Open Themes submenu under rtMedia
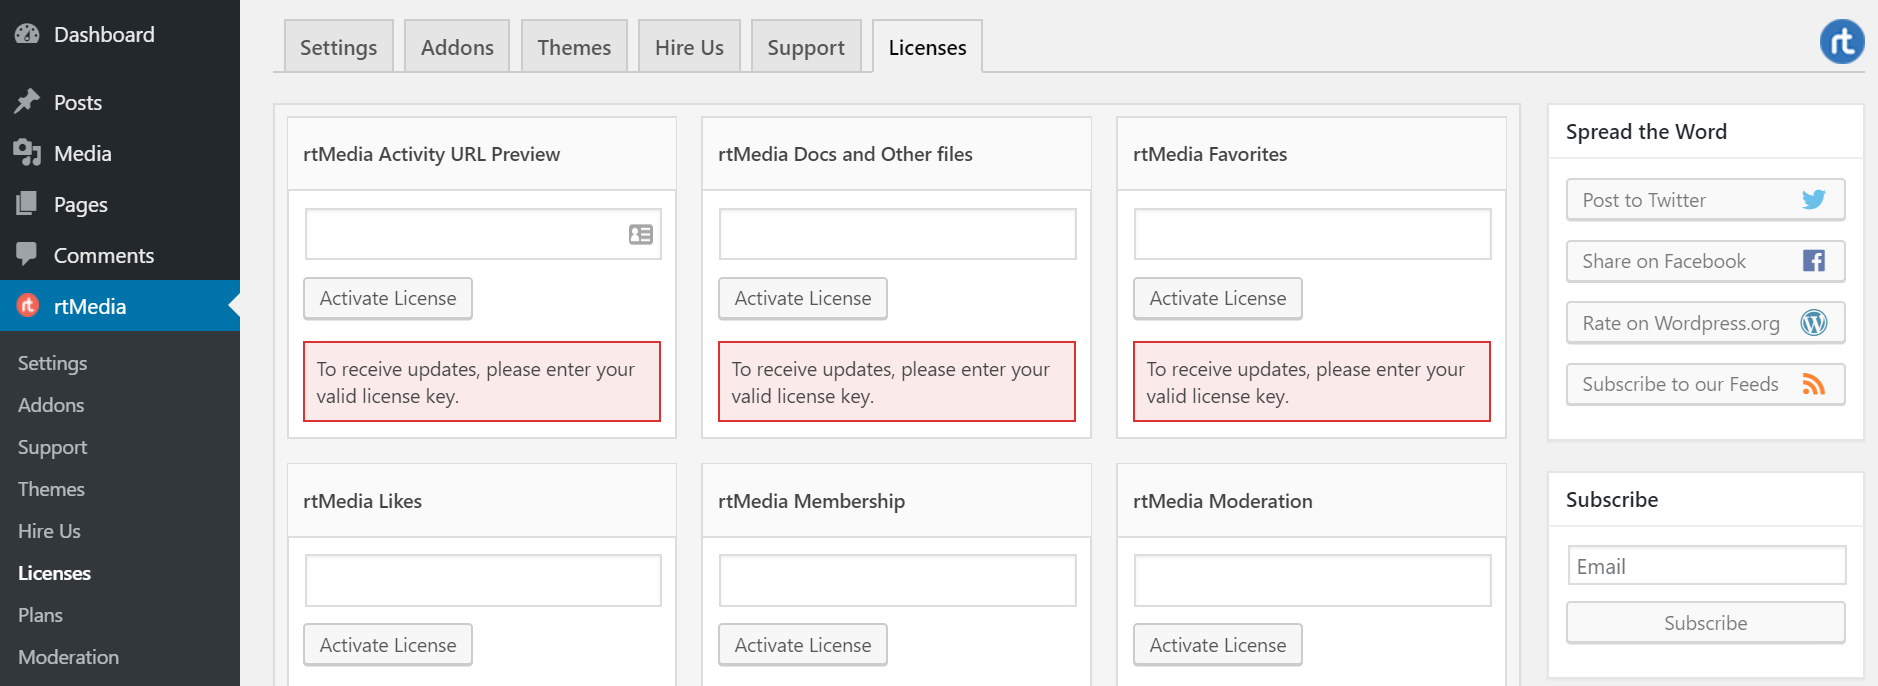1878x686 pixels. [x=51, y=489]
